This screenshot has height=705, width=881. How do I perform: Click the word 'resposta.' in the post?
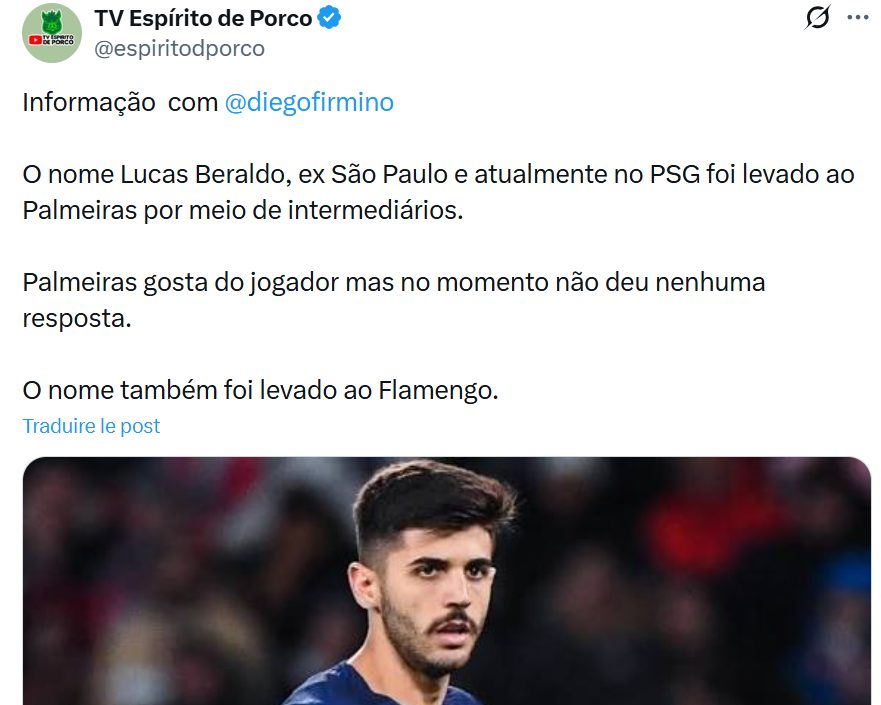77,319
